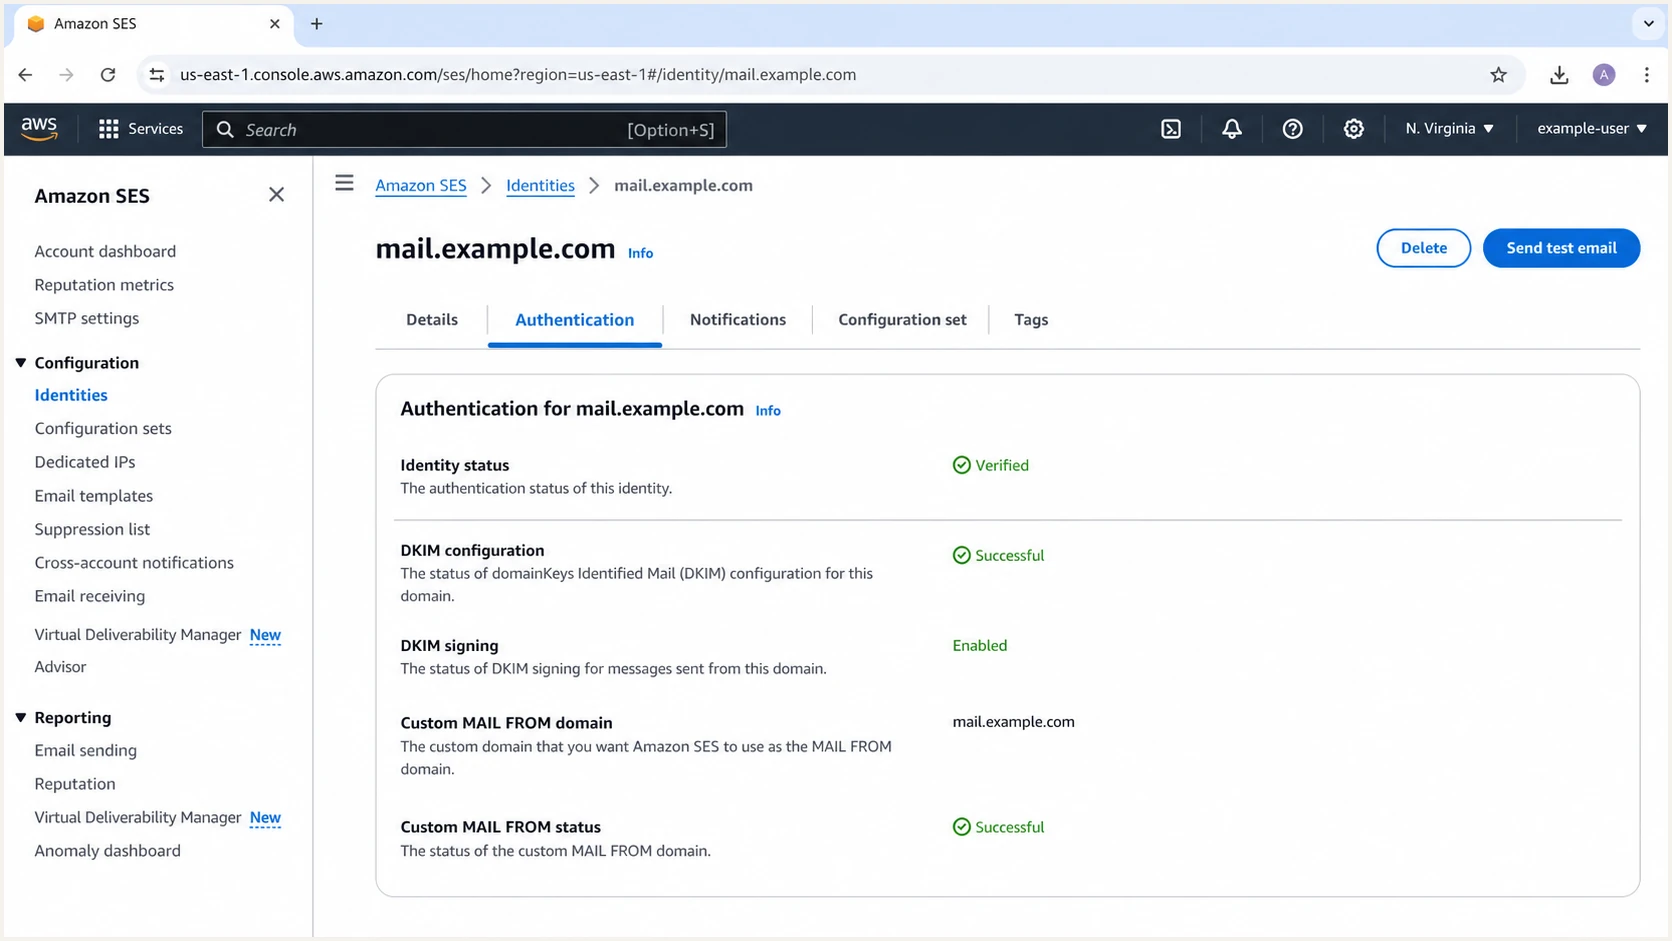Close the Amazon SES side navigation

coord(277,195)
